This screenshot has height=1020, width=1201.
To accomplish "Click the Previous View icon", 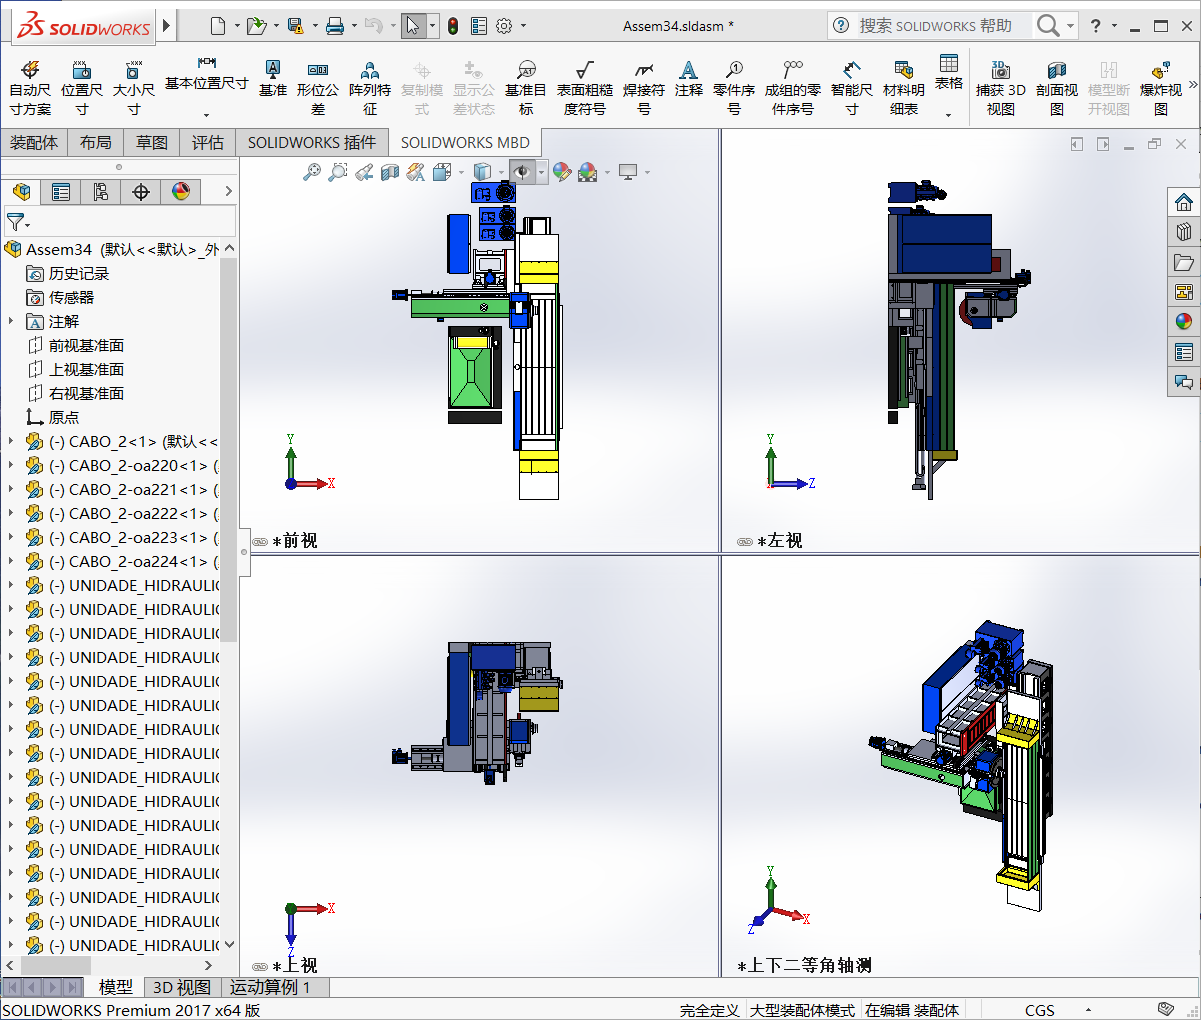I will pyautogui.click(x=364, y=172).
